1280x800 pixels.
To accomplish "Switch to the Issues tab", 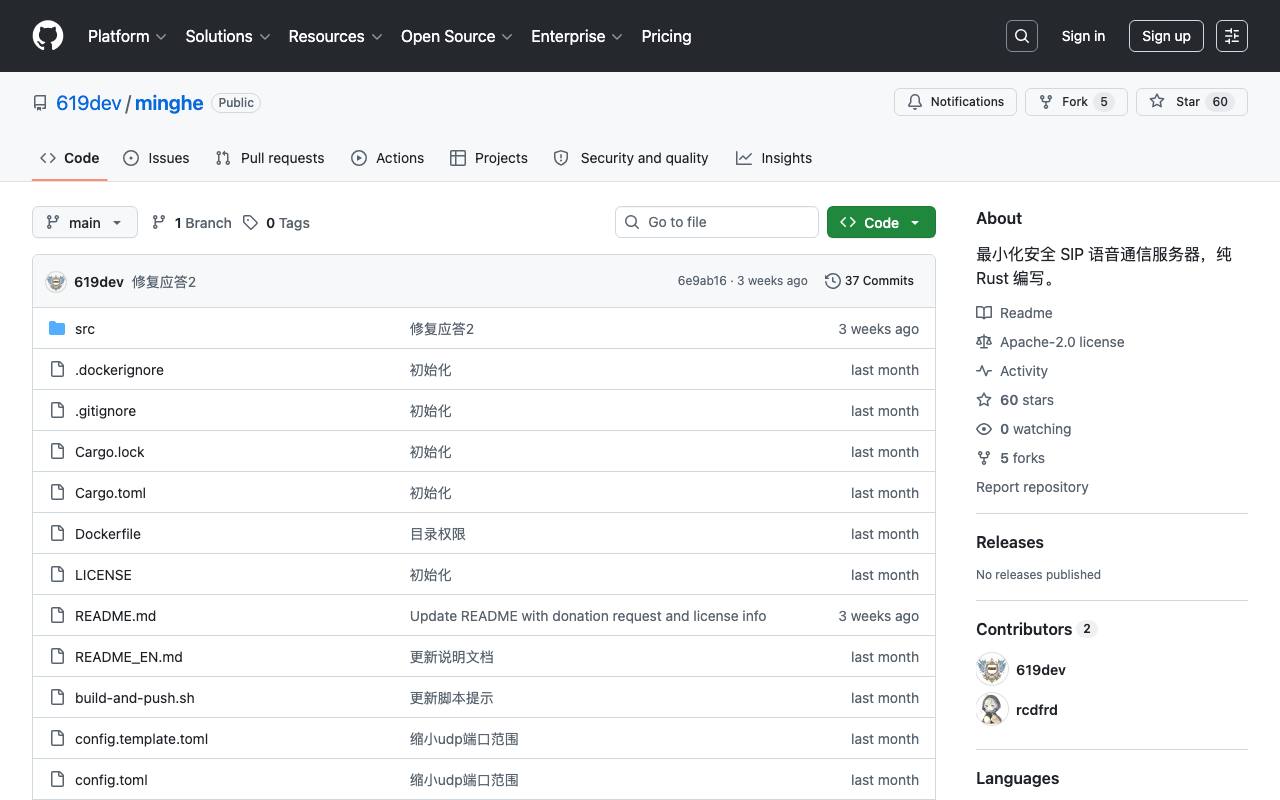I will point(156,158).
